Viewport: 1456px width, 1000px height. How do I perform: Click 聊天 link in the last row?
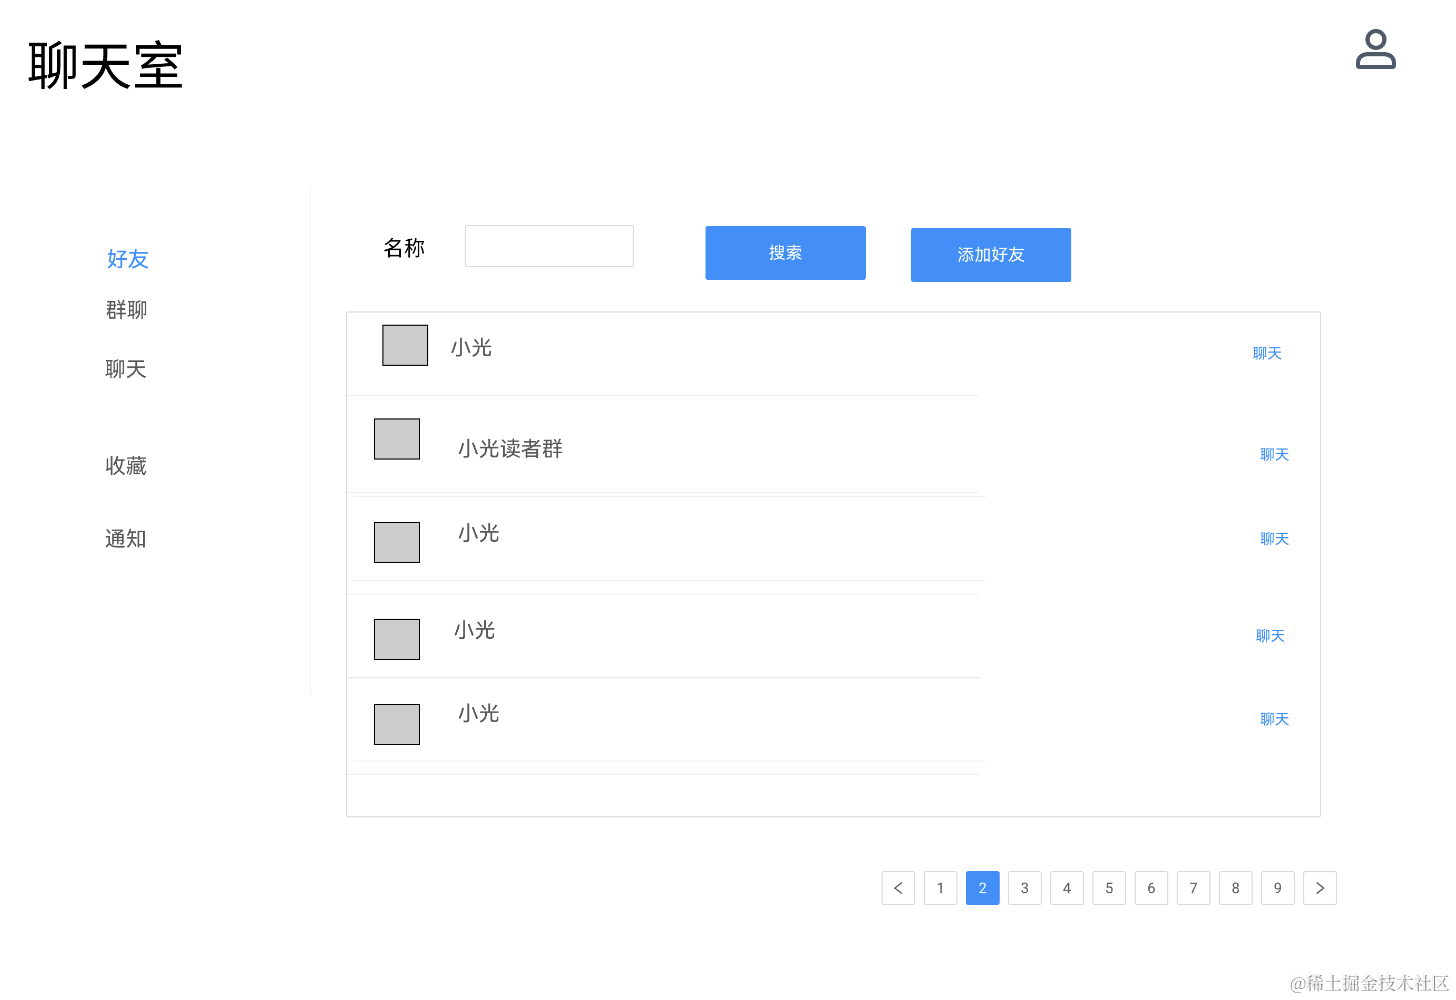click(1274, 719)
